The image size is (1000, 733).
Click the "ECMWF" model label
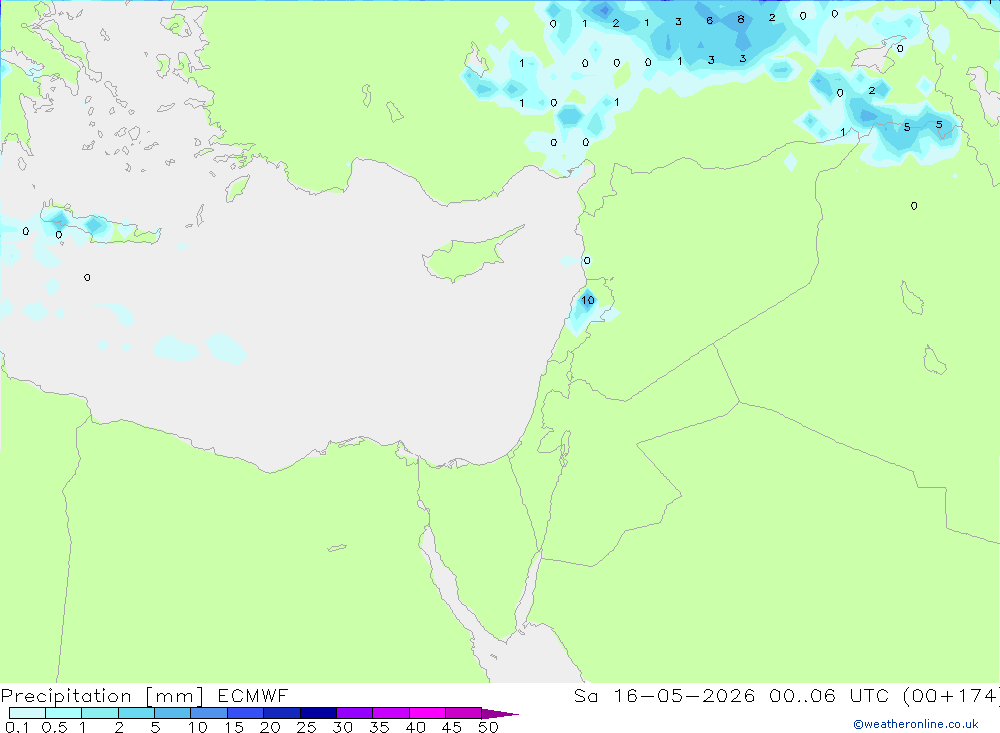tap(253, 695)
